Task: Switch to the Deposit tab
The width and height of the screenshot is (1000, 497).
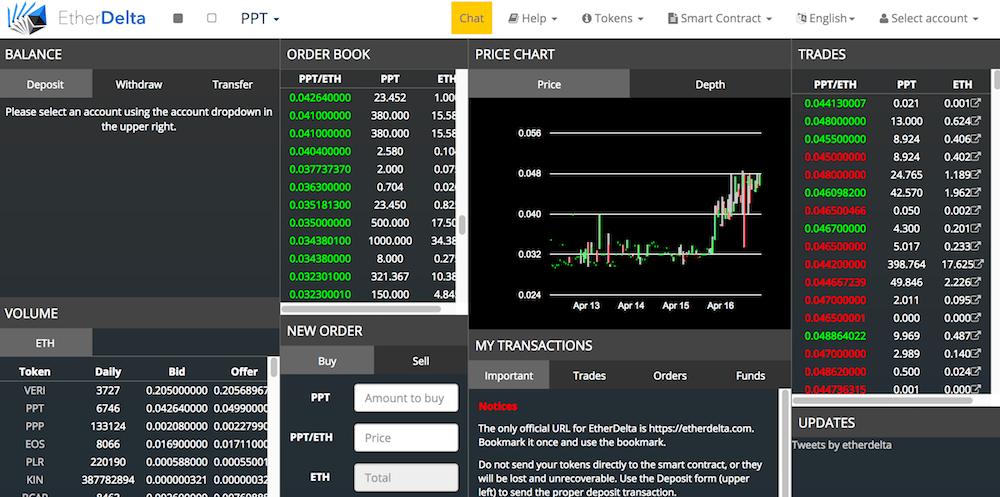Action: point(45,84)
